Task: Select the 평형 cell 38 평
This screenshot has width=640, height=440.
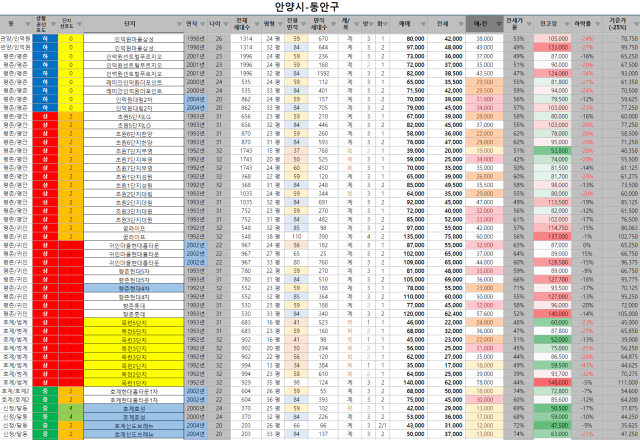Action: [273, 237]
